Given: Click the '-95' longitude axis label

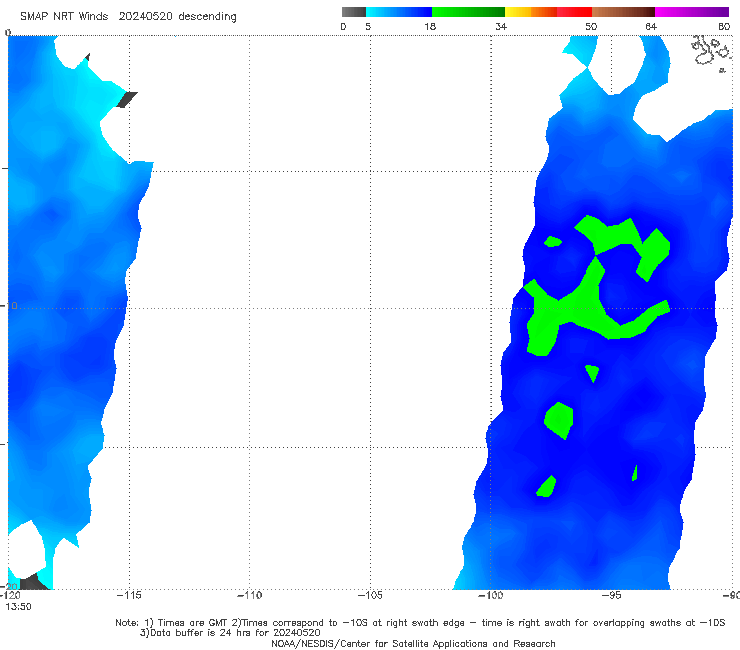Looking at the screenshot, I should click(x=612, y=595).
